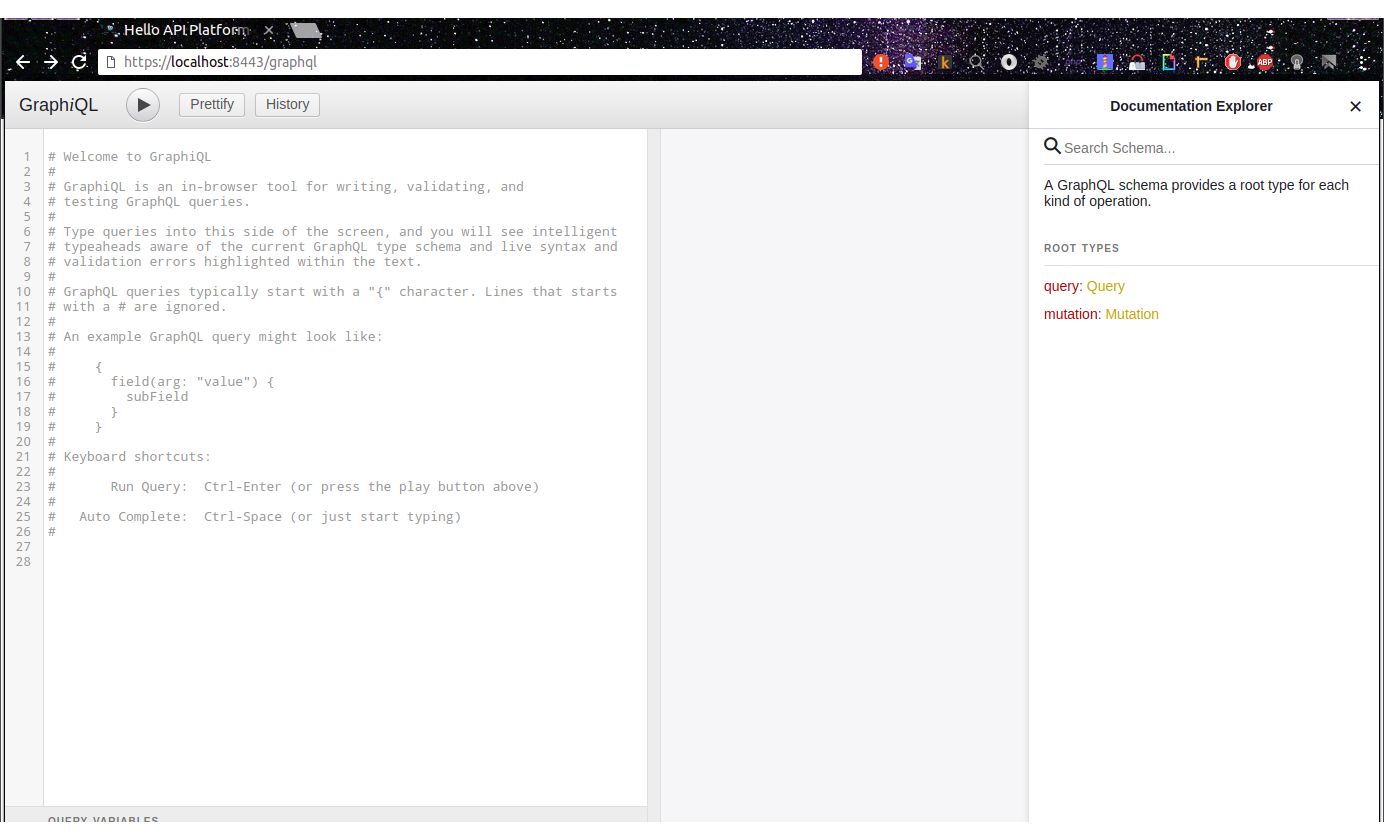Screen dimensions: 1384x840
Task: Click the Search Schema field
Action: click(x=1150, y=147)
